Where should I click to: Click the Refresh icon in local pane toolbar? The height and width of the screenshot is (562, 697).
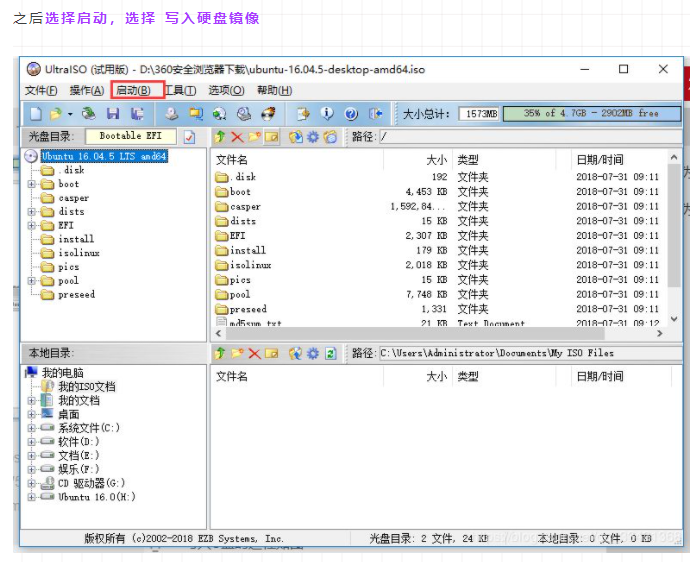(330, 354)
